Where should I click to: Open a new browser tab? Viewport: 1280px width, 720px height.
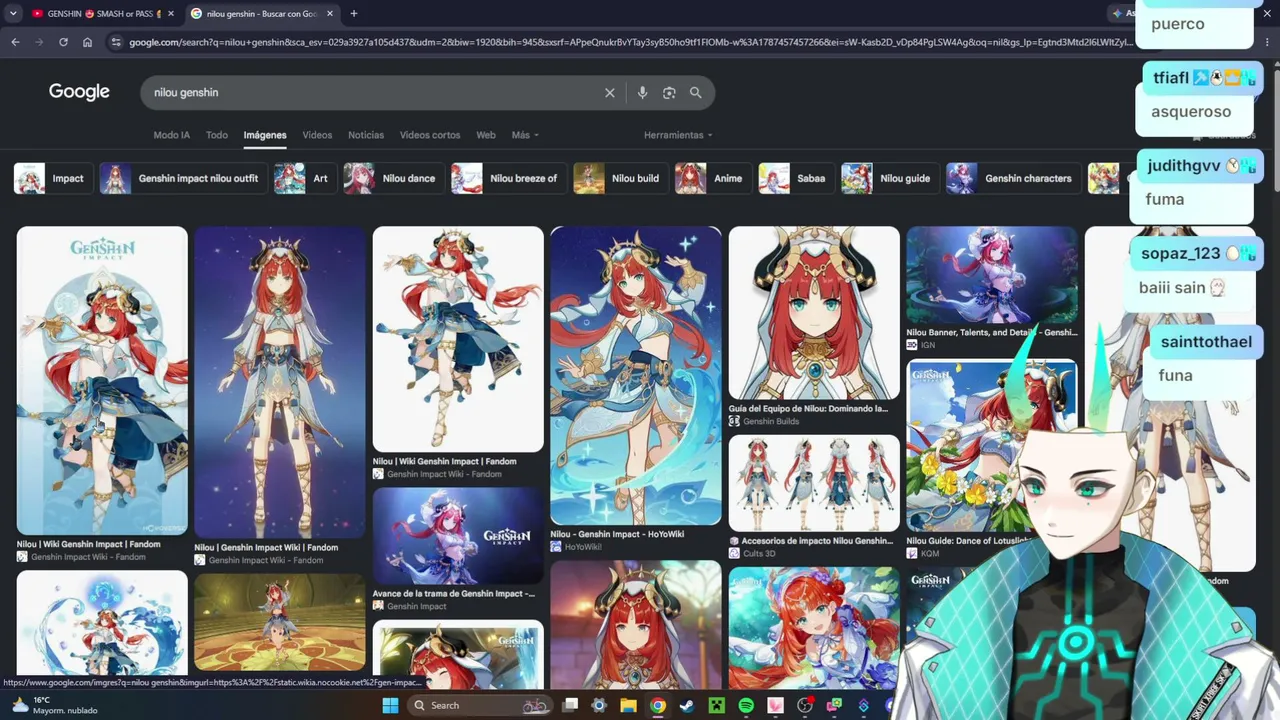point(353,14)
